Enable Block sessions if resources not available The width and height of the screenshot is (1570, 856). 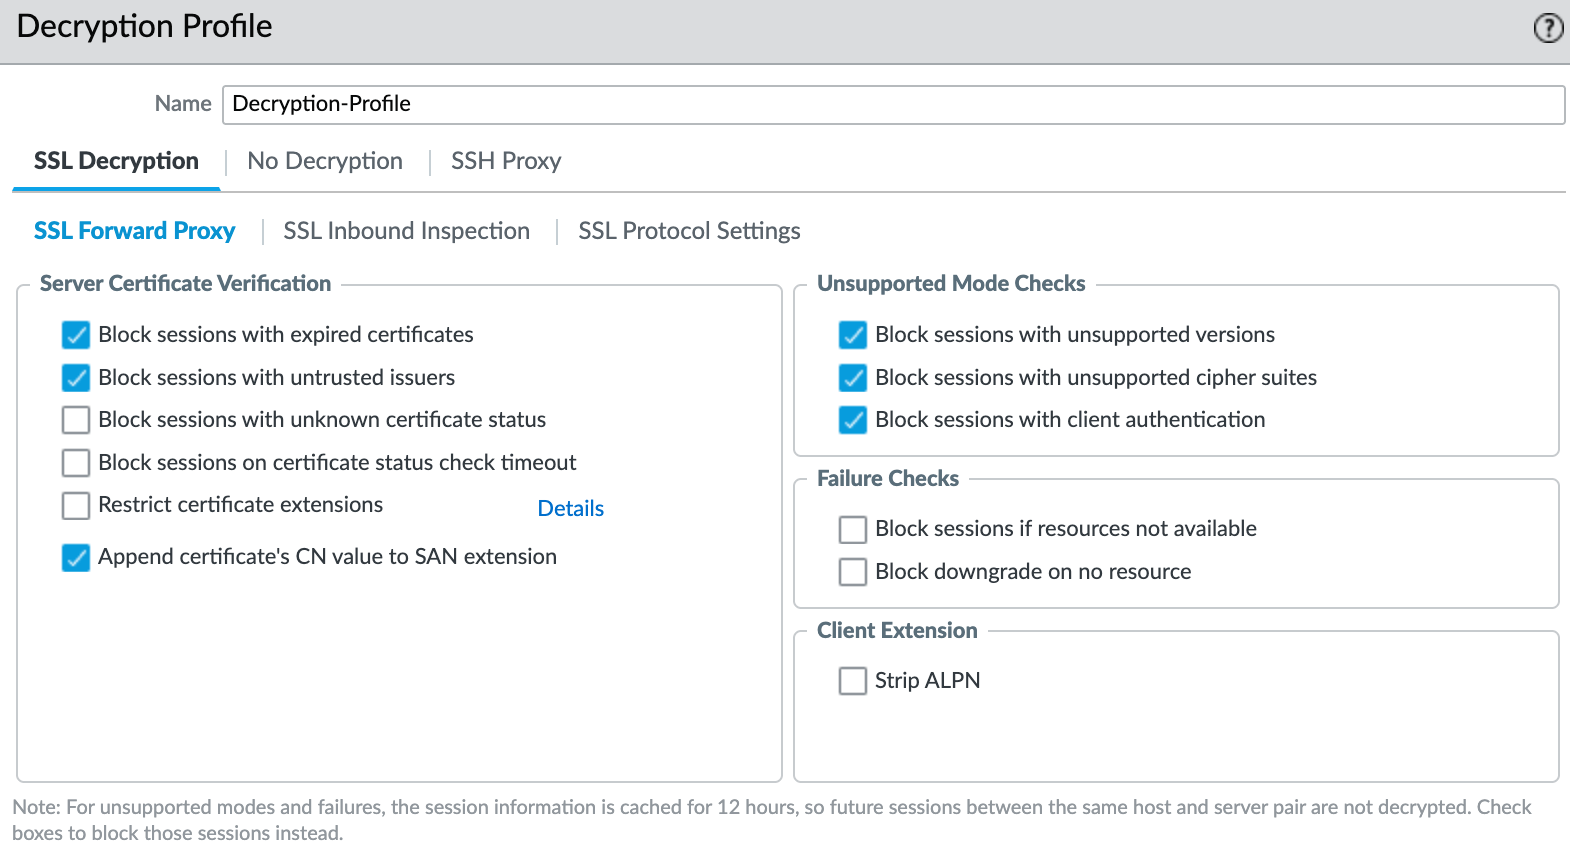(x=853, y=529)
